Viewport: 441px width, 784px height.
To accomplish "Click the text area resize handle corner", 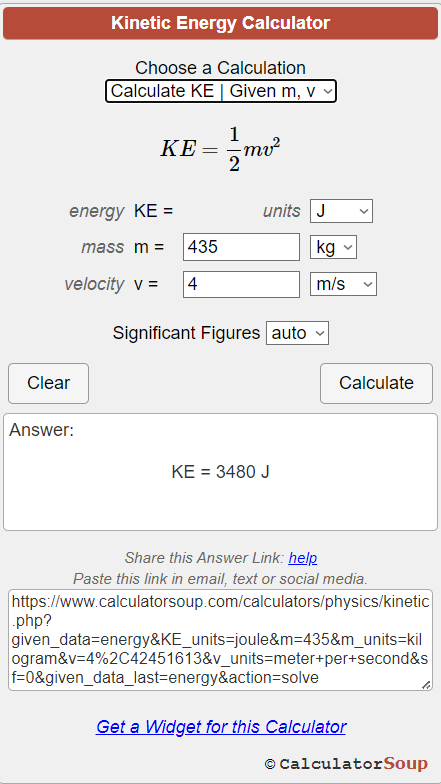I will click(426, 685).
